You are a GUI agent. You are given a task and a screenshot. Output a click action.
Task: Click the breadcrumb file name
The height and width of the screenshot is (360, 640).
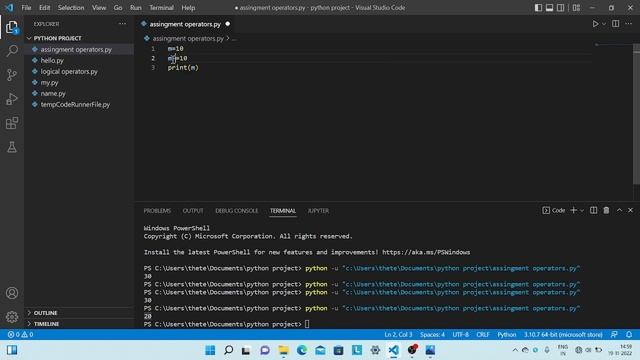(x=188, y=38)
